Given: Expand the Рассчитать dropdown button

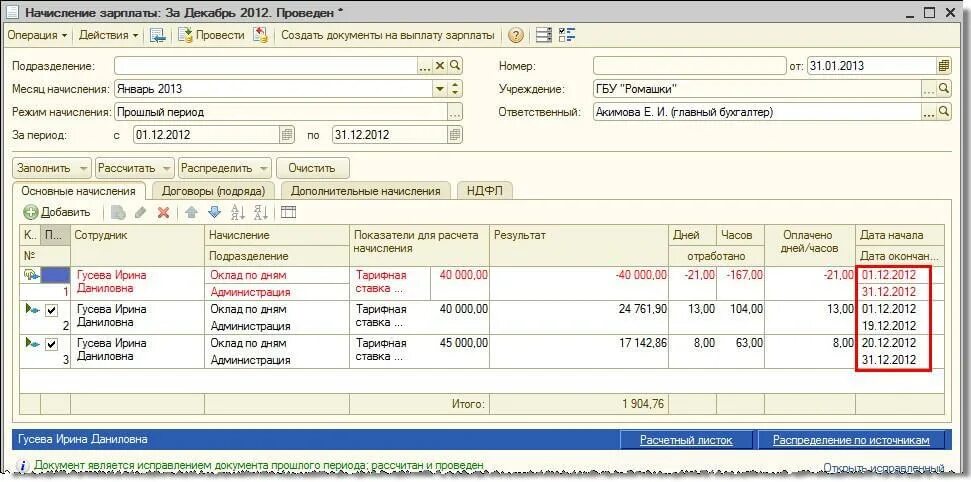Looking at the screenshot, I should point(167,168).
